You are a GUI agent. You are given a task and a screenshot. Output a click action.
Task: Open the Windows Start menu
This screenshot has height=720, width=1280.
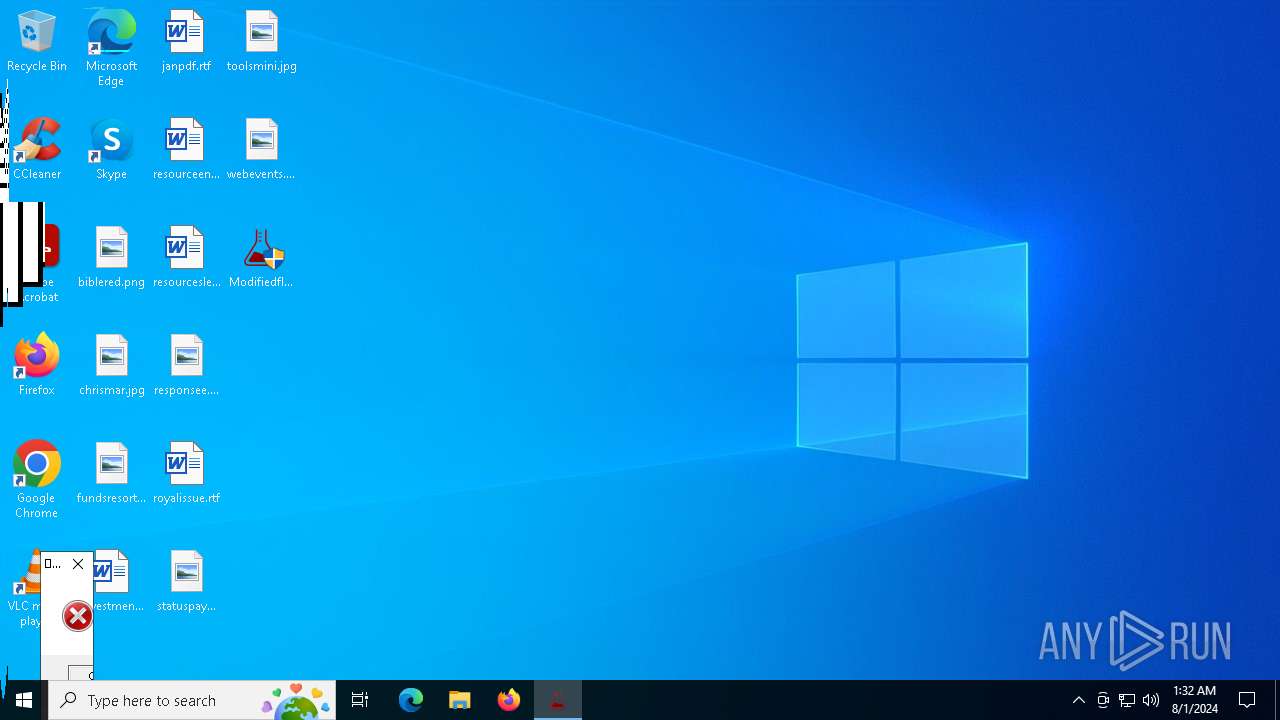(x=24, y=700)
